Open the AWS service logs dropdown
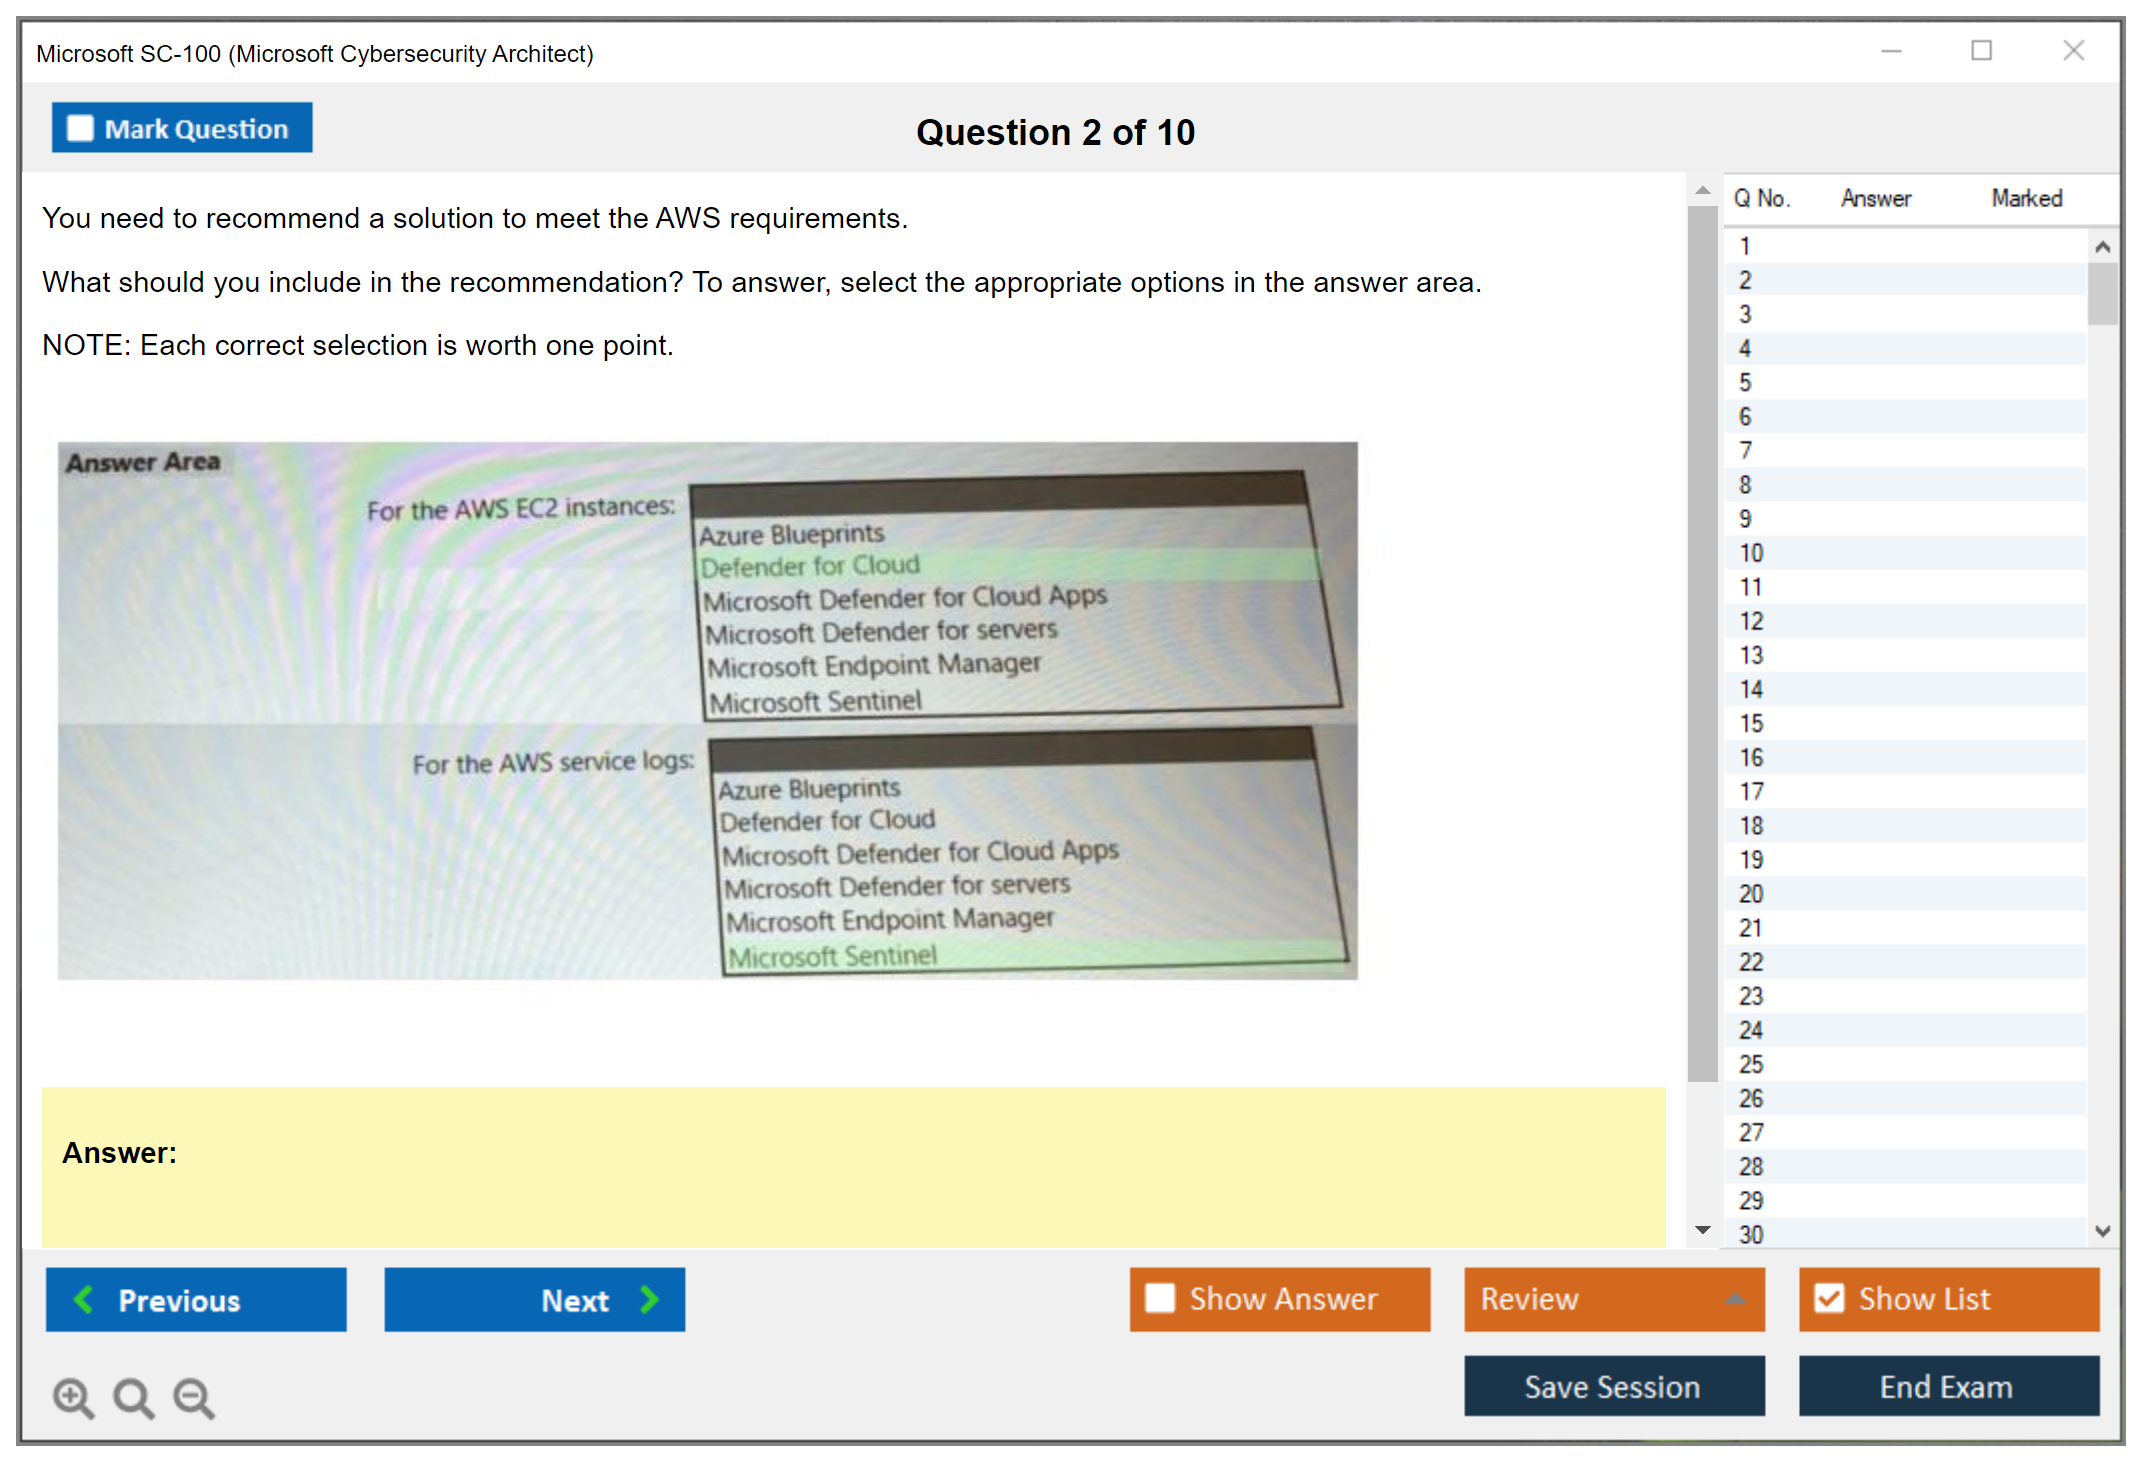This screenshot has width=2150, height=1470. (x=1010, y=747)
